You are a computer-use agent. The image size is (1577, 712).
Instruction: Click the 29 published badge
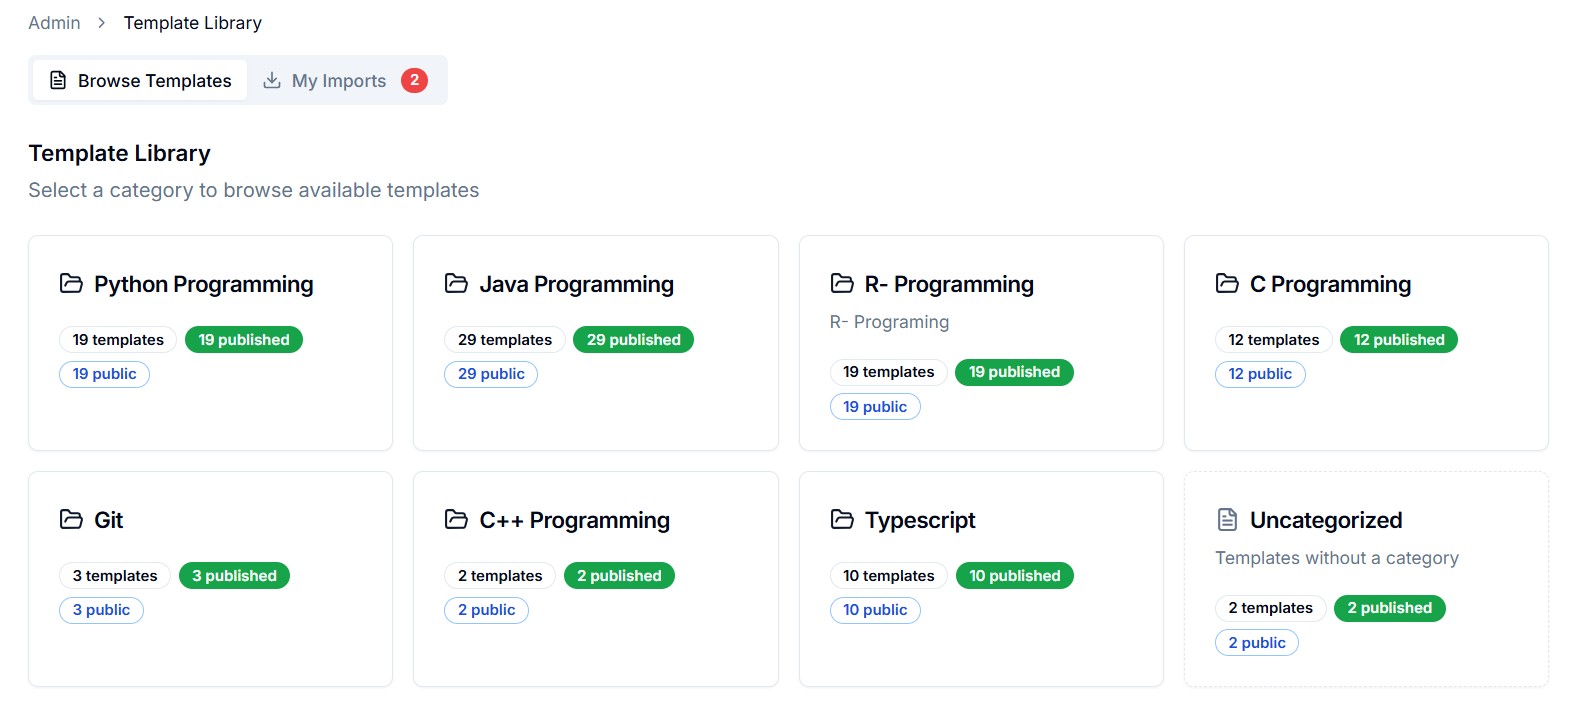tap(633, 340)
